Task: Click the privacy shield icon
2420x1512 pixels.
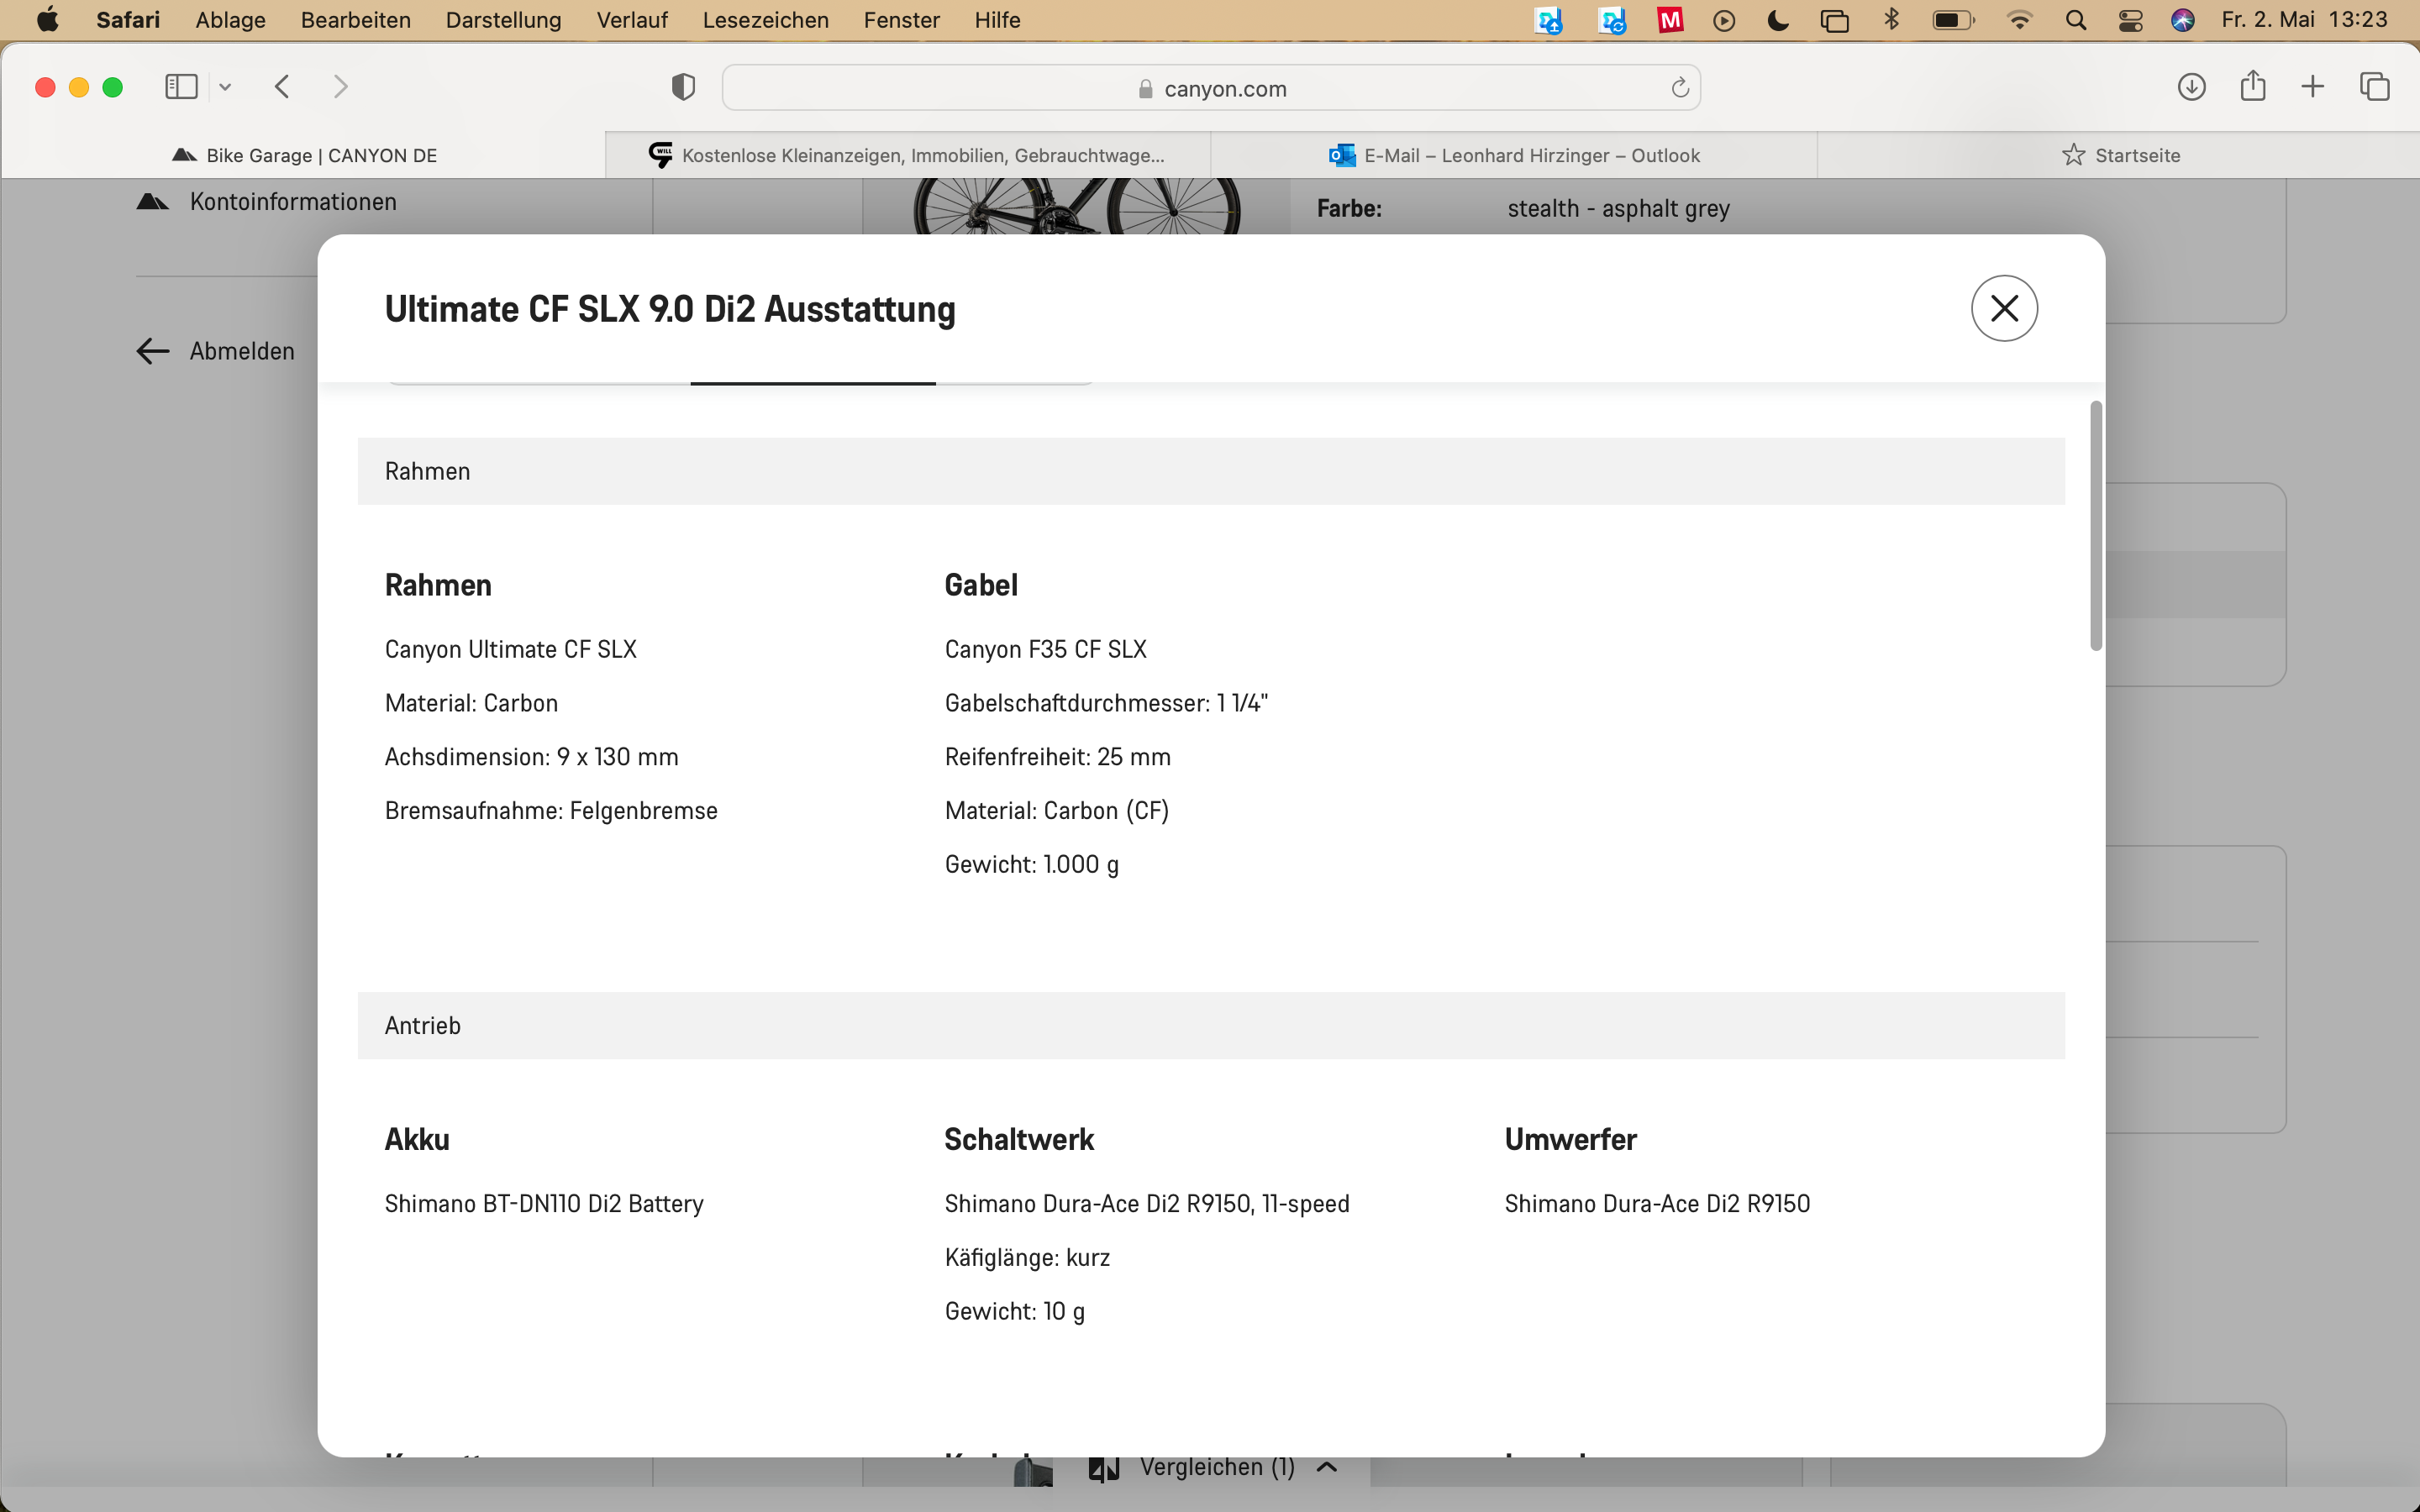Action: [683, 87]
